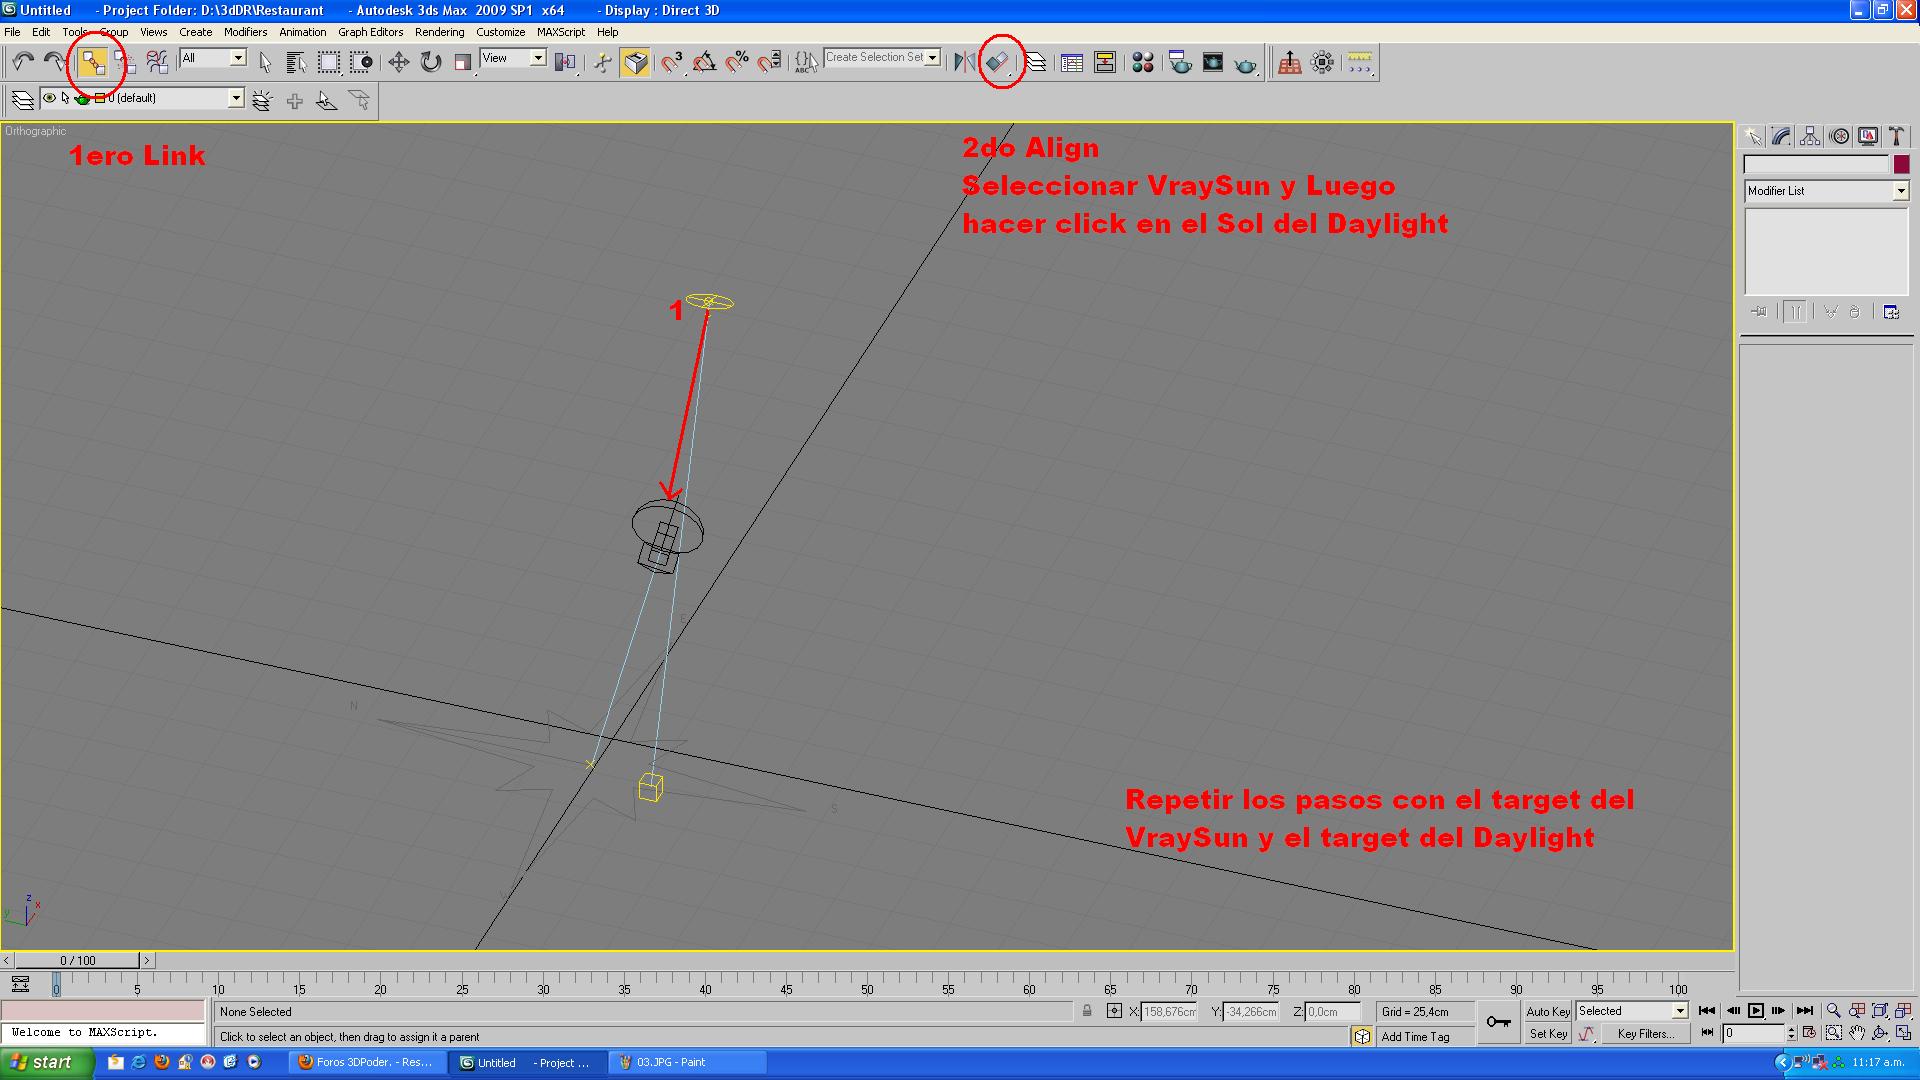Select the Select and Rotate tool
The height and width of the screenshot is (1080, 1920).
431,63
